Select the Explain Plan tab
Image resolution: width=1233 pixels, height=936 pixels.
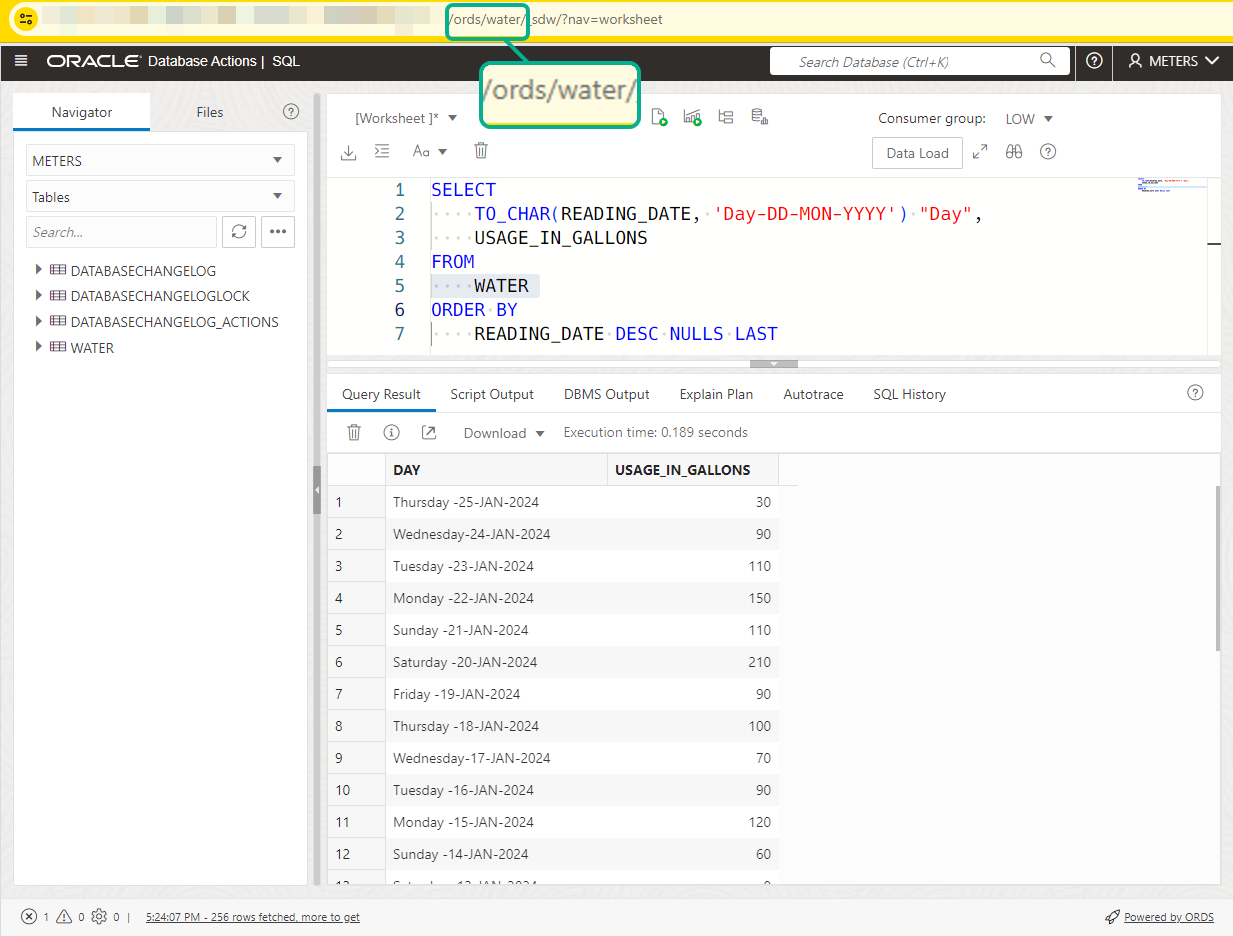pyautogui.click(x=716, y=394)
